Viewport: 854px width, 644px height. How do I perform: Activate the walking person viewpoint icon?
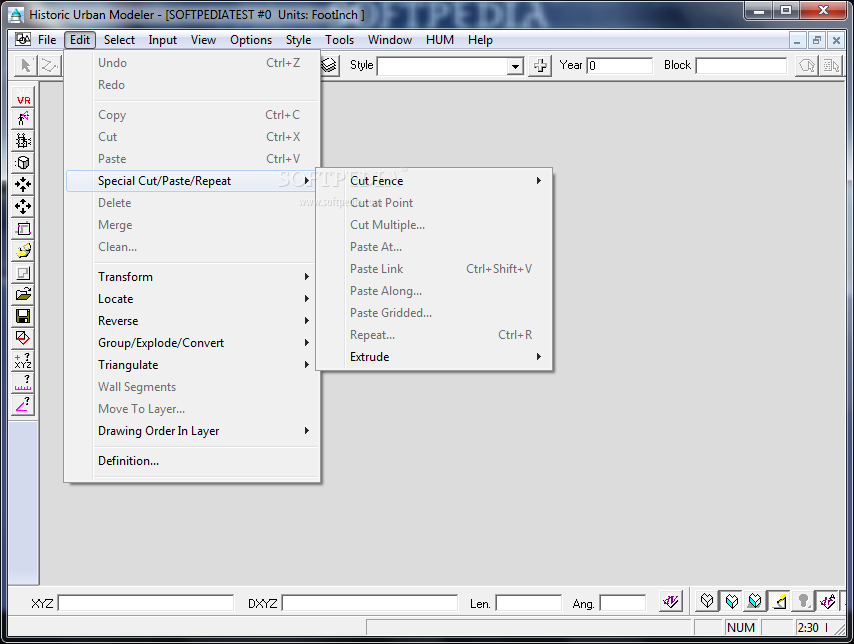pyautogui.click(x=23, y=119)
